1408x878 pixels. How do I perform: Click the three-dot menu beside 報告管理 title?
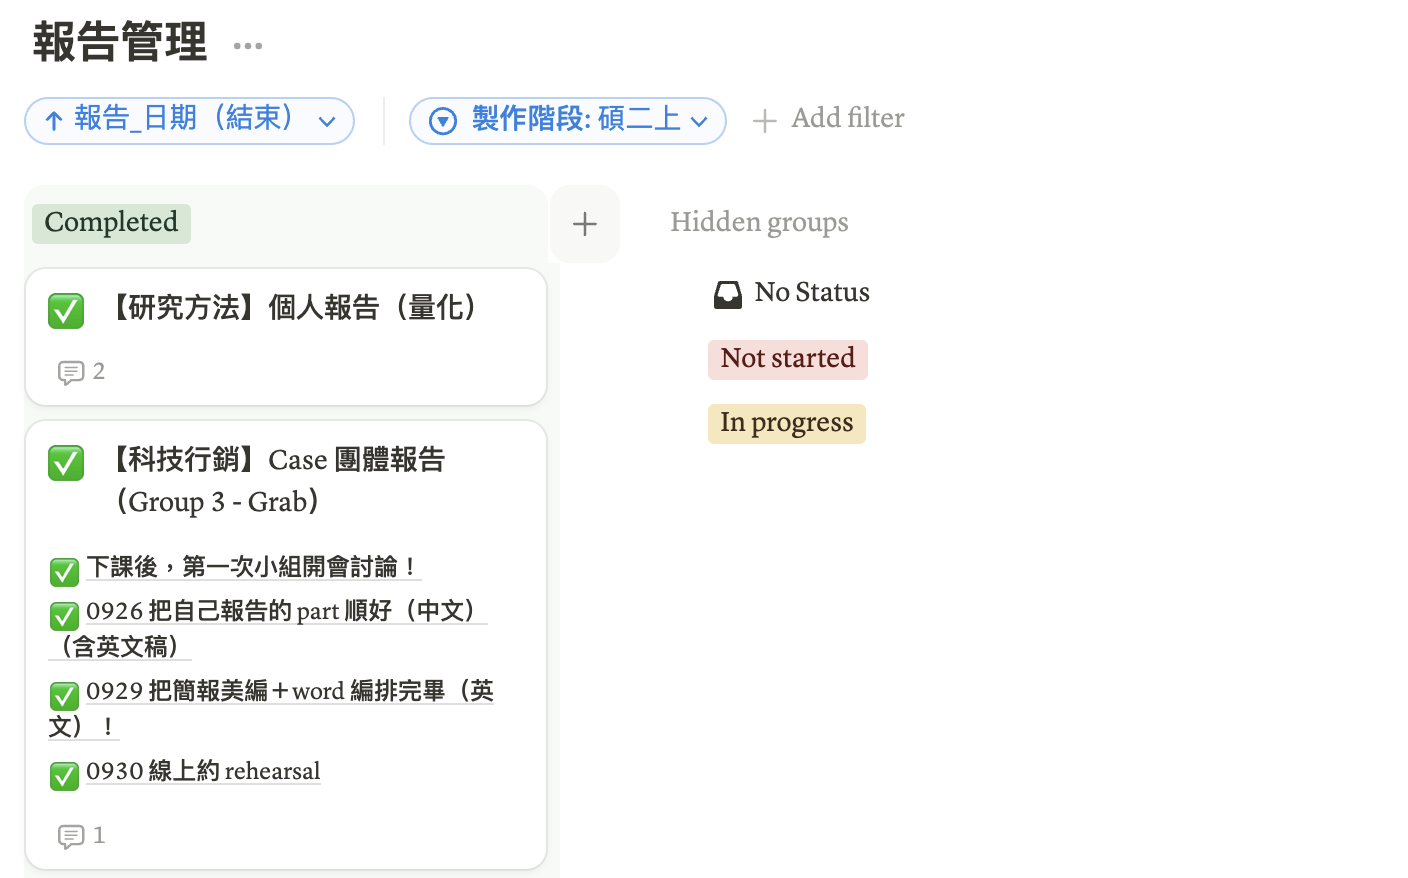coord(247,46)
